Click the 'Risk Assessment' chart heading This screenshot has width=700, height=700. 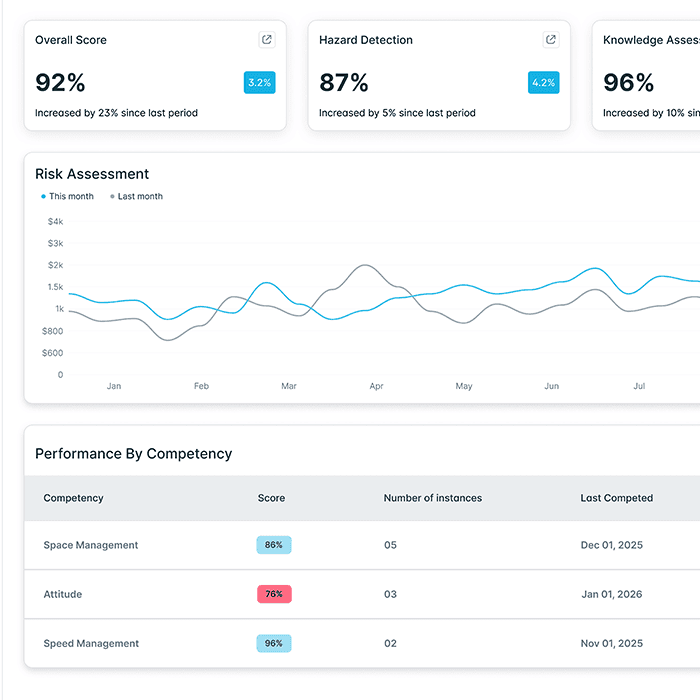pos(92,174)
